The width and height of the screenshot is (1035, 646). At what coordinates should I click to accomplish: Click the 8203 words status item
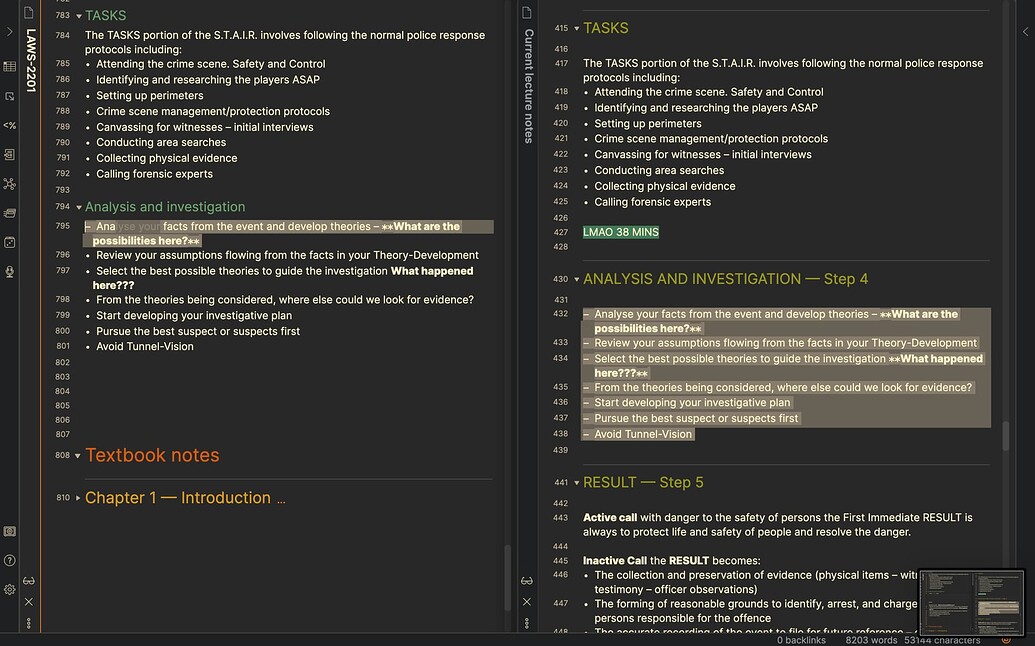[871, 640]
